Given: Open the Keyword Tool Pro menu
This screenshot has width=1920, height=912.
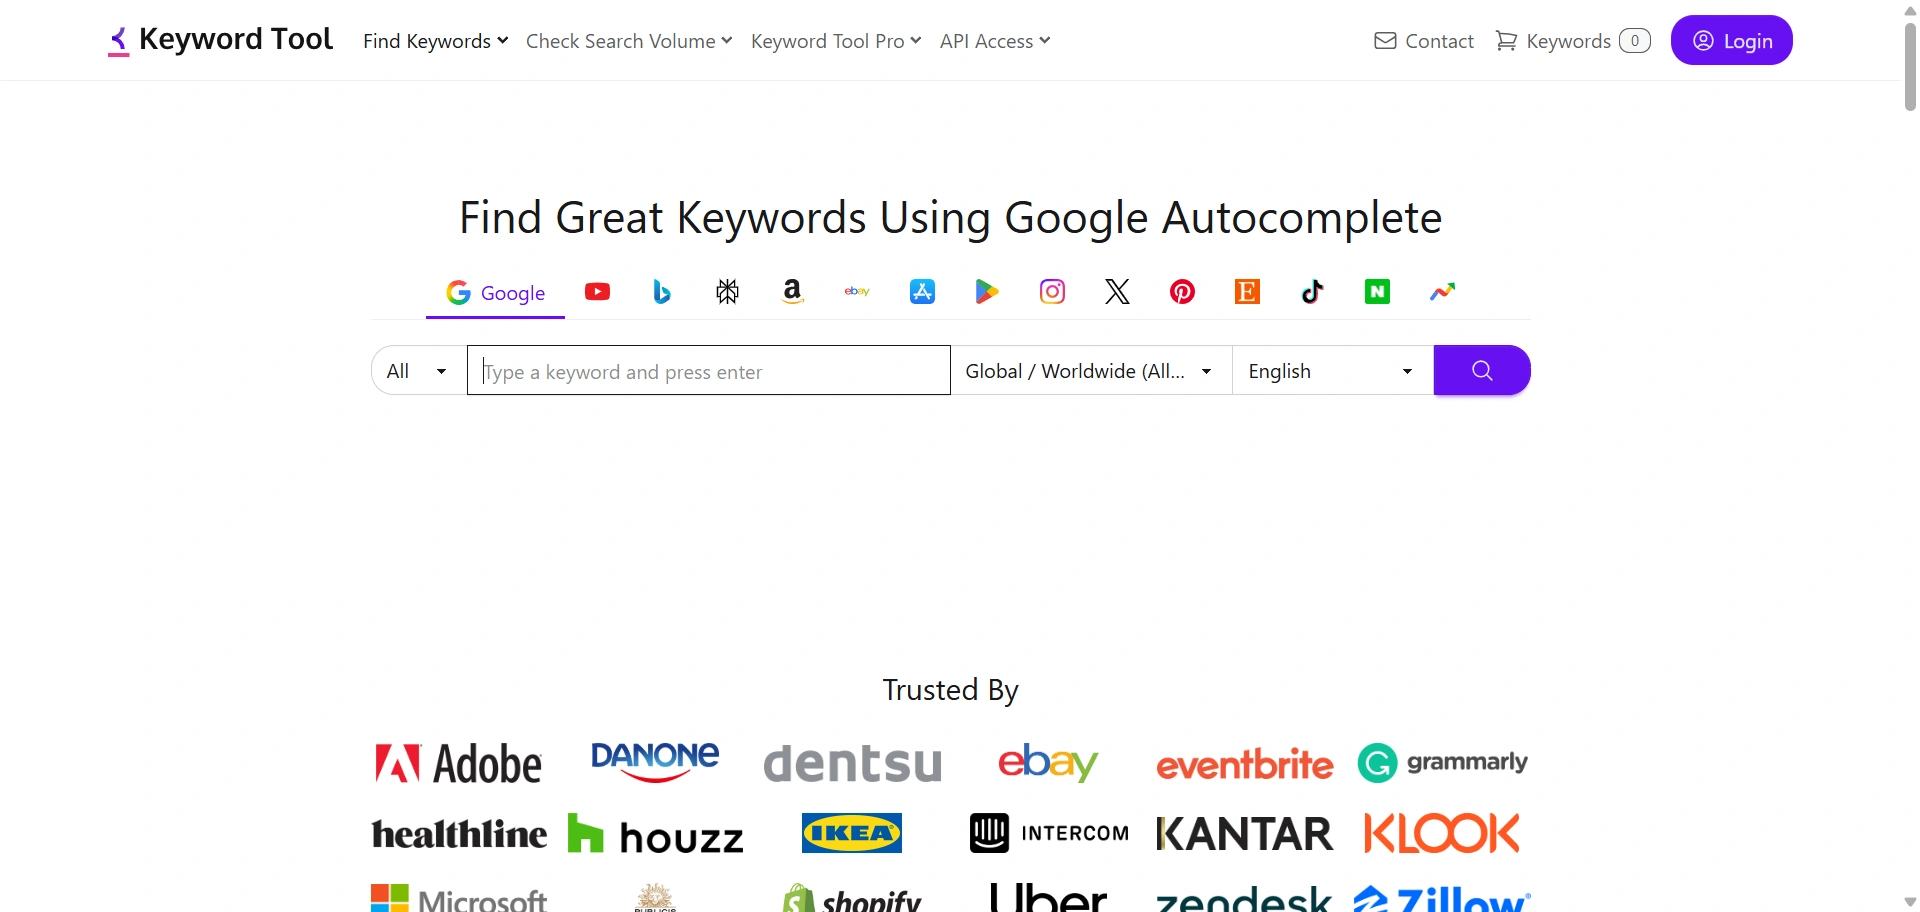Looking at the screenshot, I should click(x=836, y=41).
